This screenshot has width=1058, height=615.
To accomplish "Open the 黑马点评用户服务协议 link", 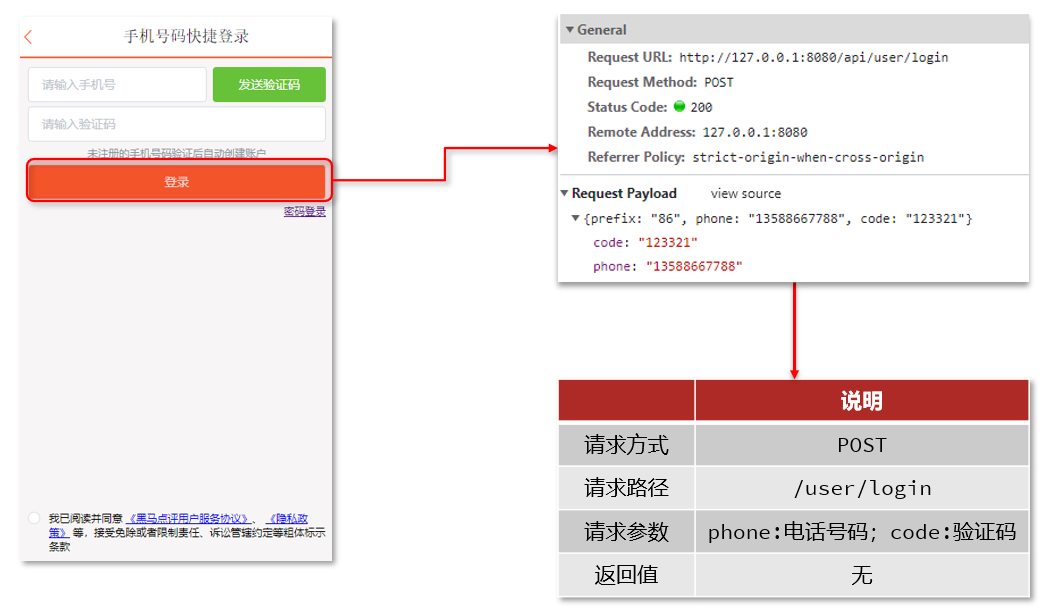I will pyautogui.click(x=189, y=519).
